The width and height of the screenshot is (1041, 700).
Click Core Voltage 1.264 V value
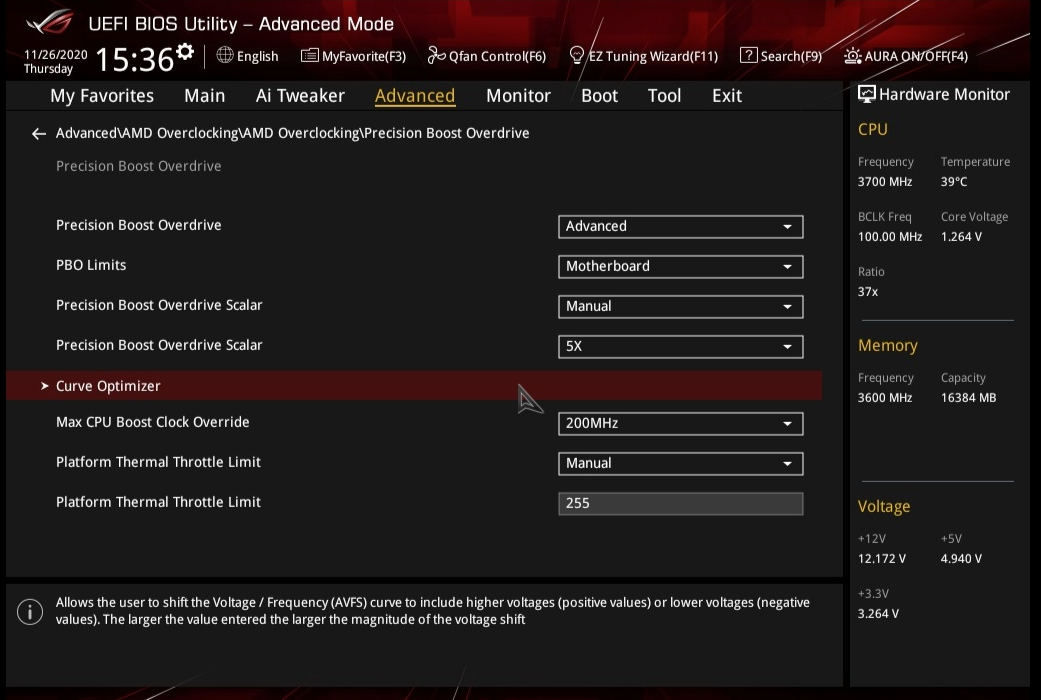961,236
